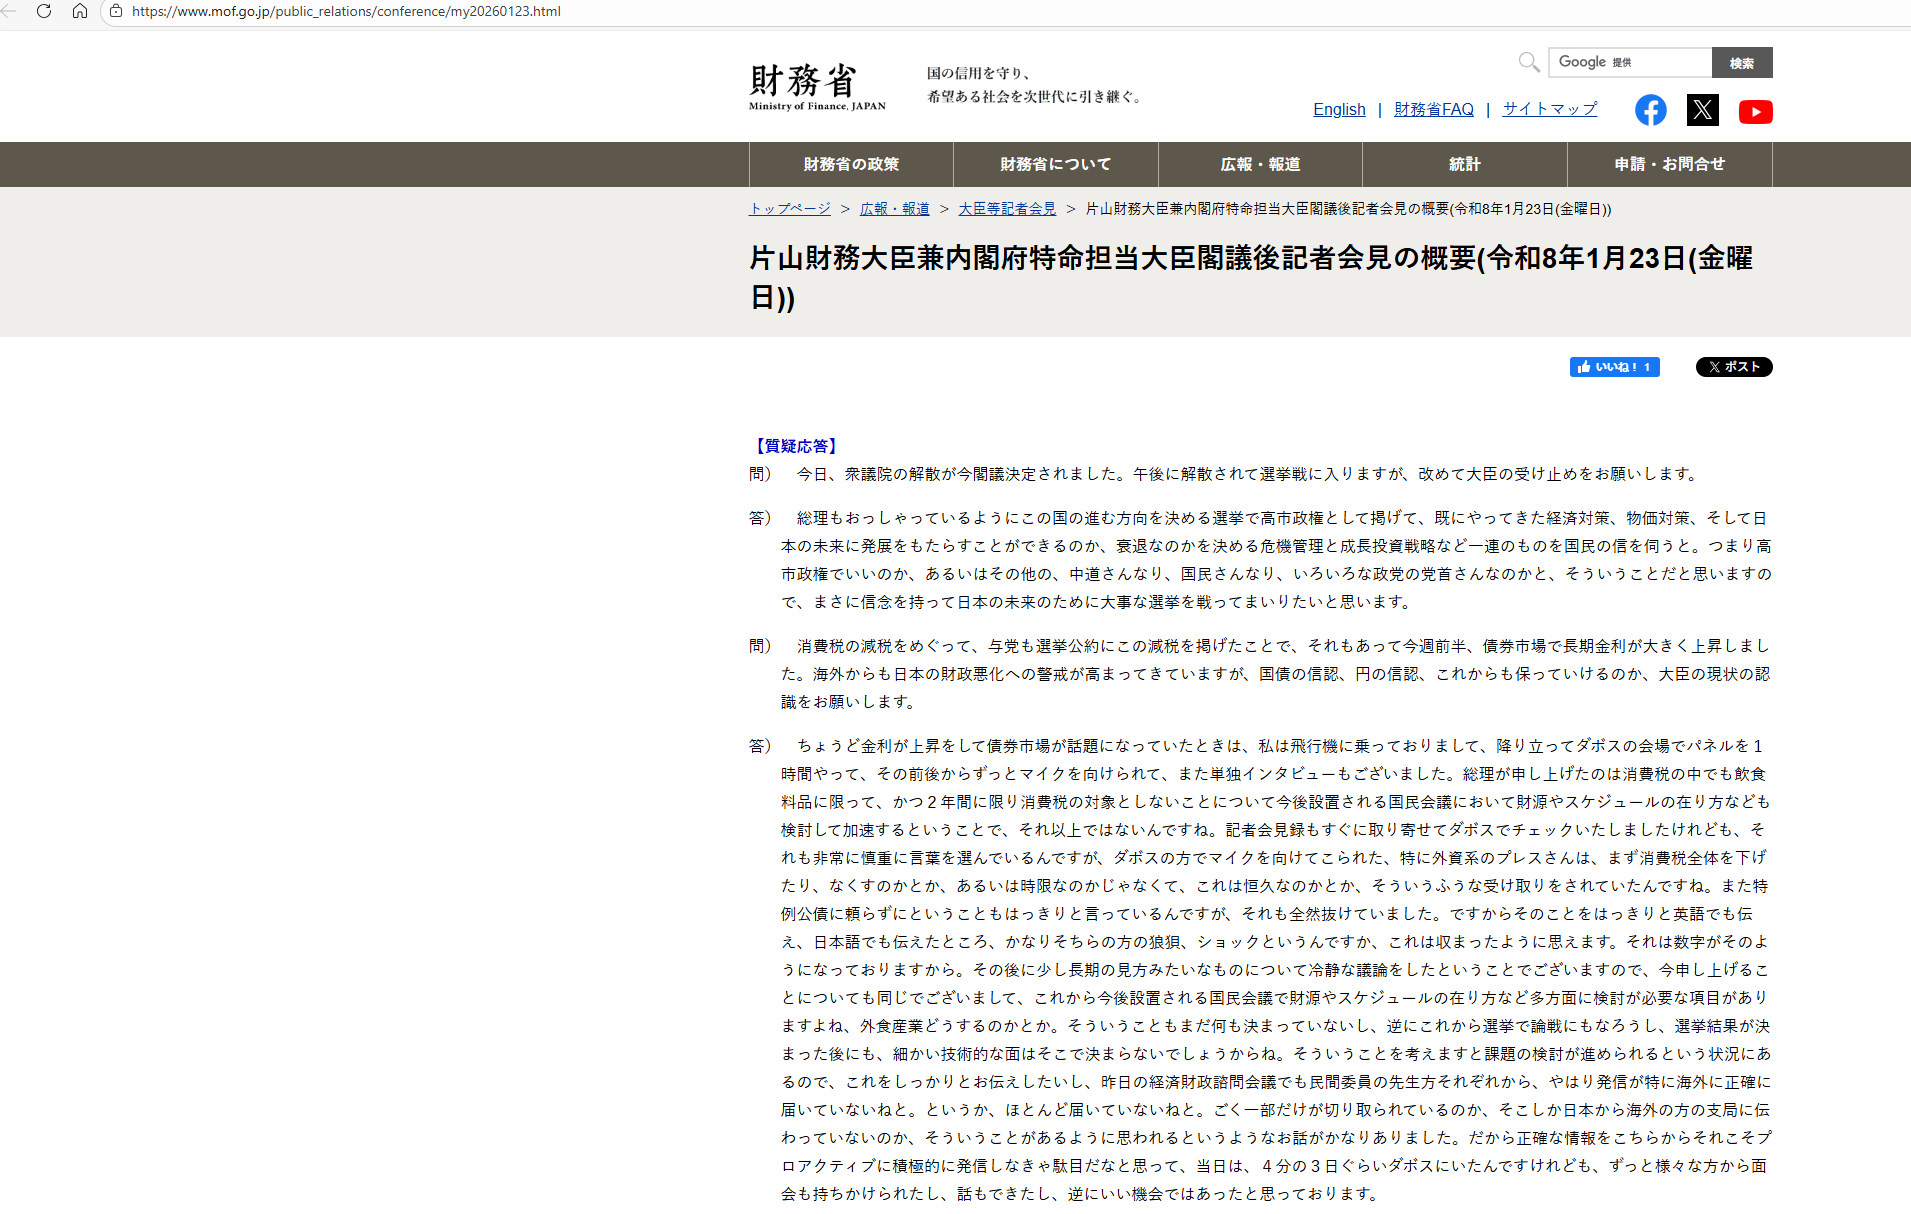This screenshot has width=1911, height=1214.
Task: Click the browser home icon
Action: (x=80, y=11)
